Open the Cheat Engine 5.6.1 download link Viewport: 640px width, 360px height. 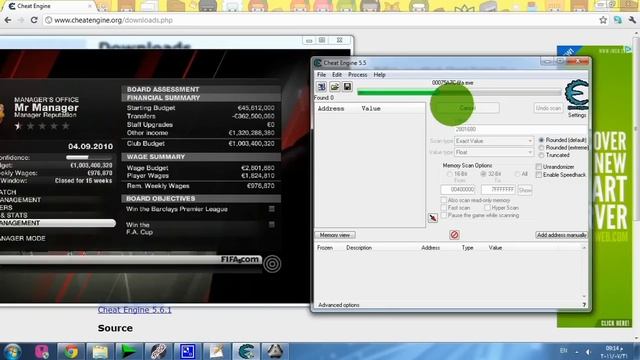click(x=135, y=310)
